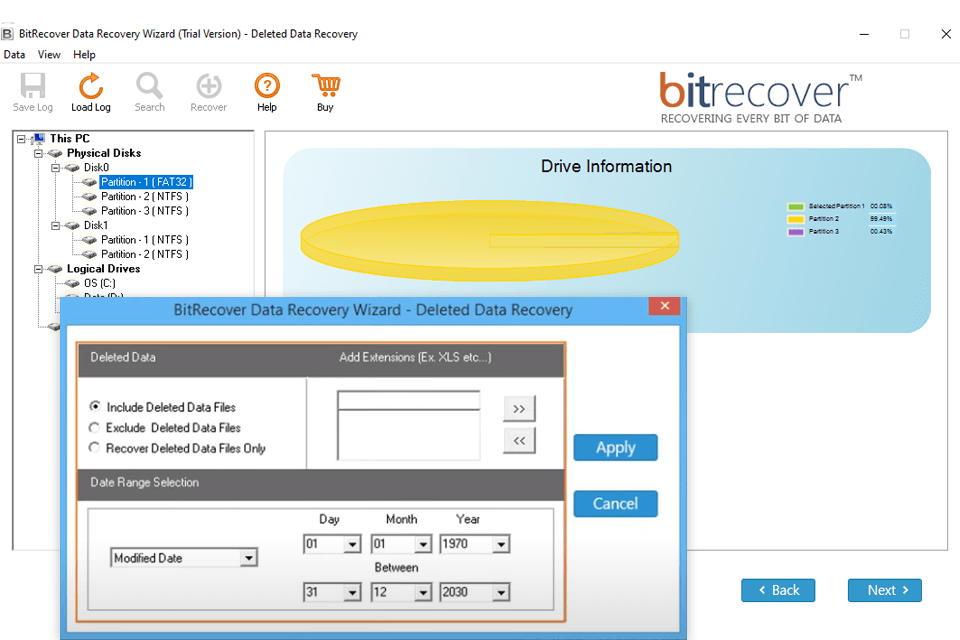Click the Search magnifier icon
Image resolution: width=960 pixels, height=640 pixels.
click(149, 86)
